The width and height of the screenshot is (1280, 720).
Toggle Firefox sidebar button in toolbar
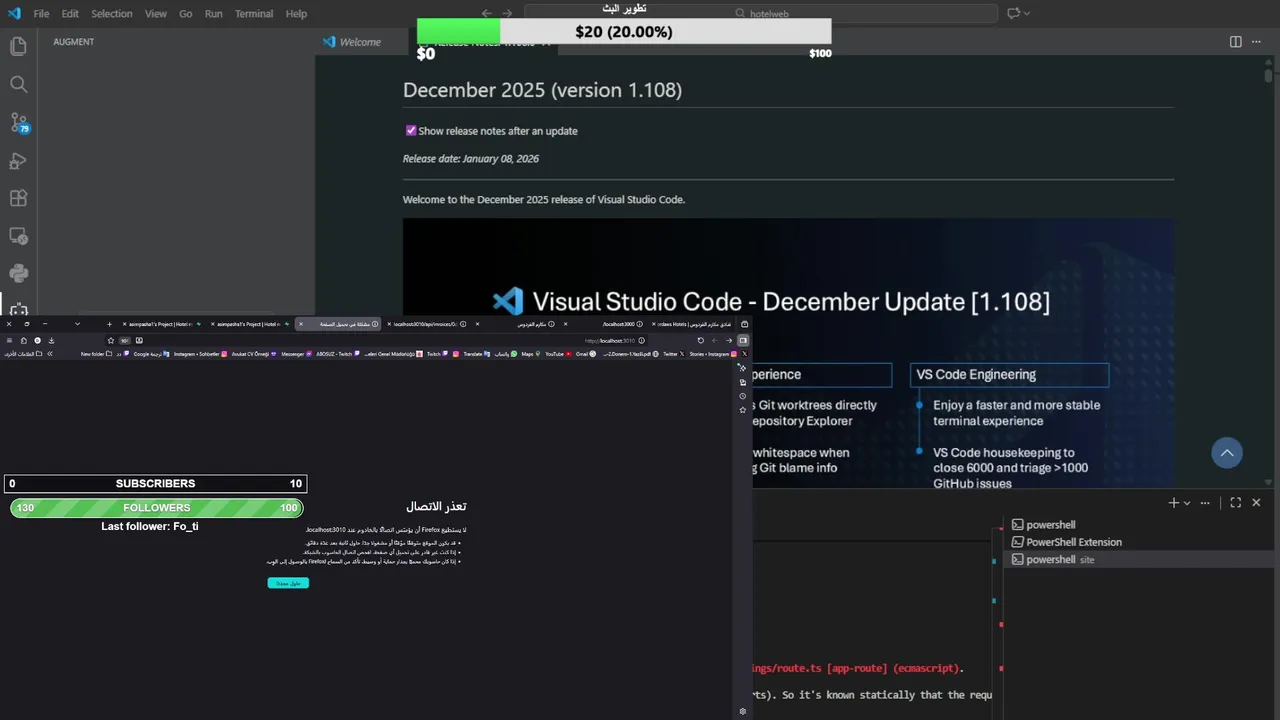[743, 340]
